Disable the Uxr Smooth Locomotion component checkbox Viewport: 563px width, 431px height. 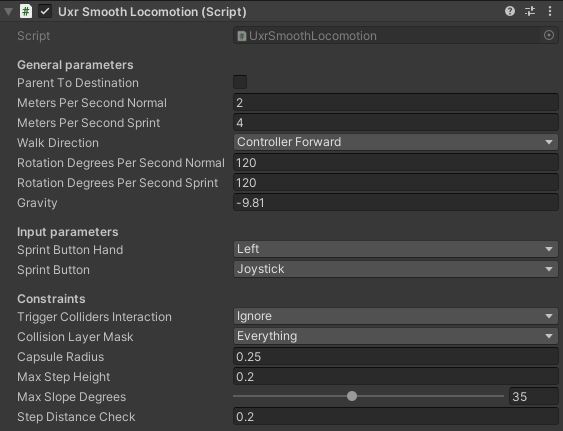(x=45, y=11)
